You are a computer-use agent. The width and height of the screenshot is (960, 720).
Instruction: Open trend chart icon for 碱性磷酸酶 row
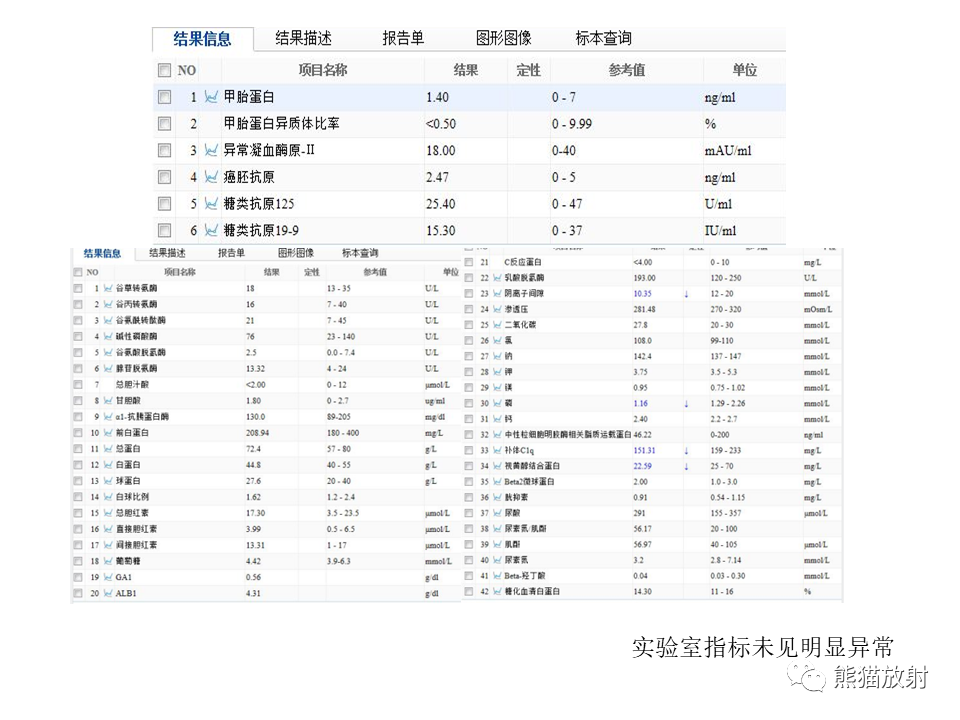click(x=108, y=336)
